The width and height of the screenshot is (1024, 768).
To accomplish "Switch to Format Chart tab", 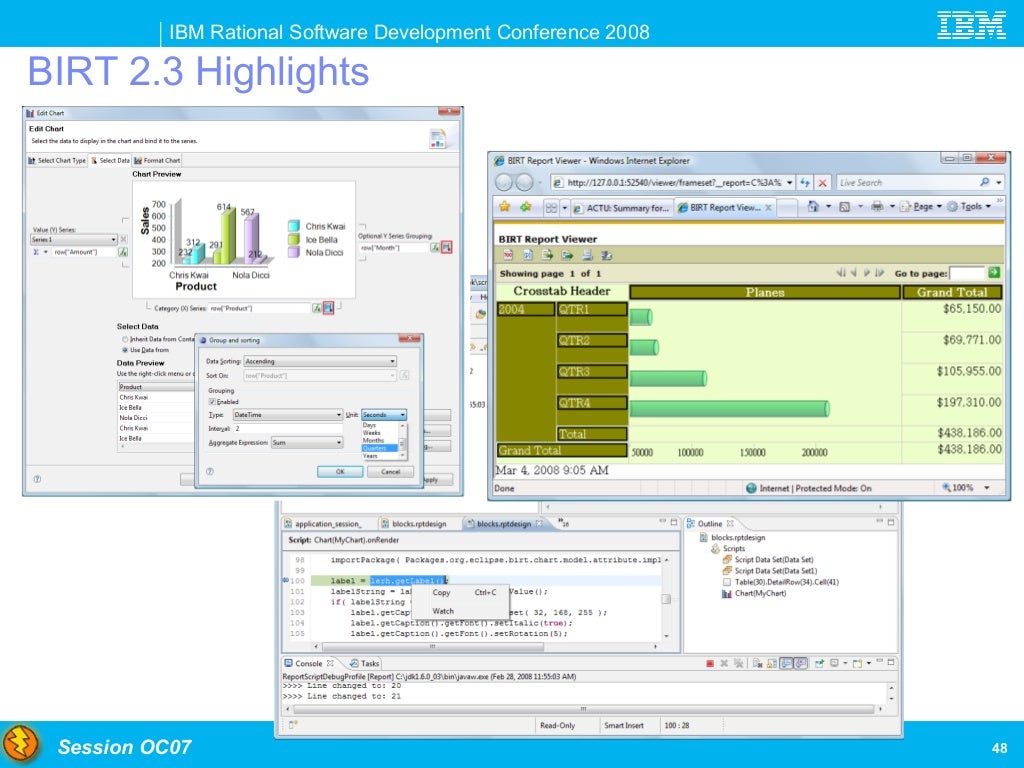I will pos(157,160).
